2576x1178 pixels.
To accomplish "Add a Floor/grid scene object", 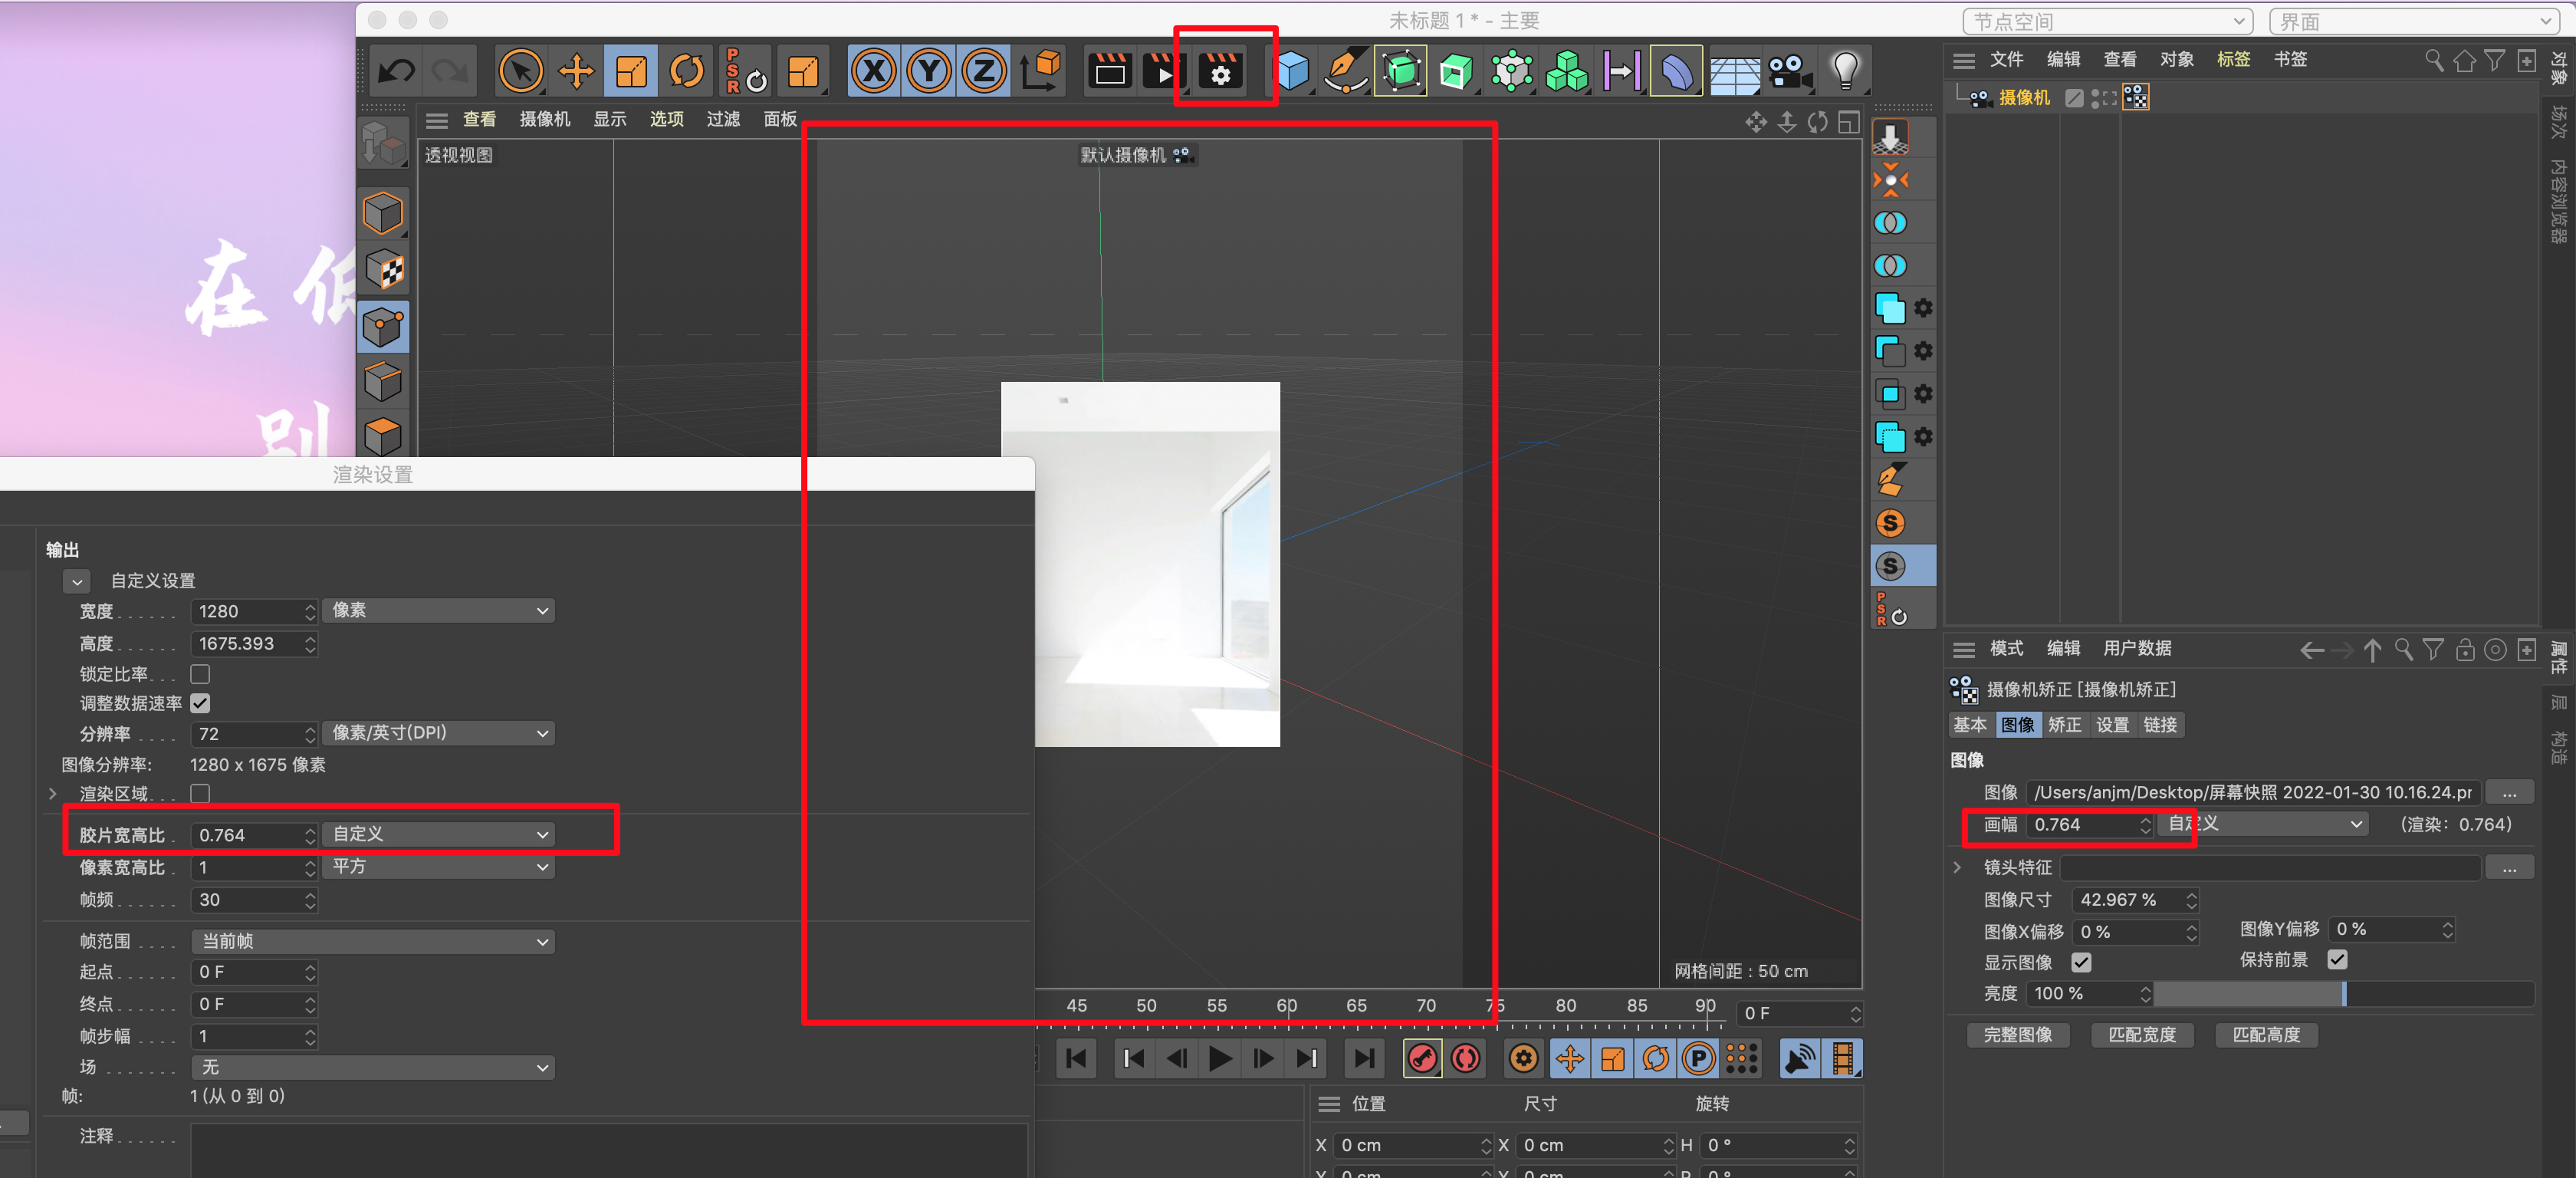I will pos(1735,71).
